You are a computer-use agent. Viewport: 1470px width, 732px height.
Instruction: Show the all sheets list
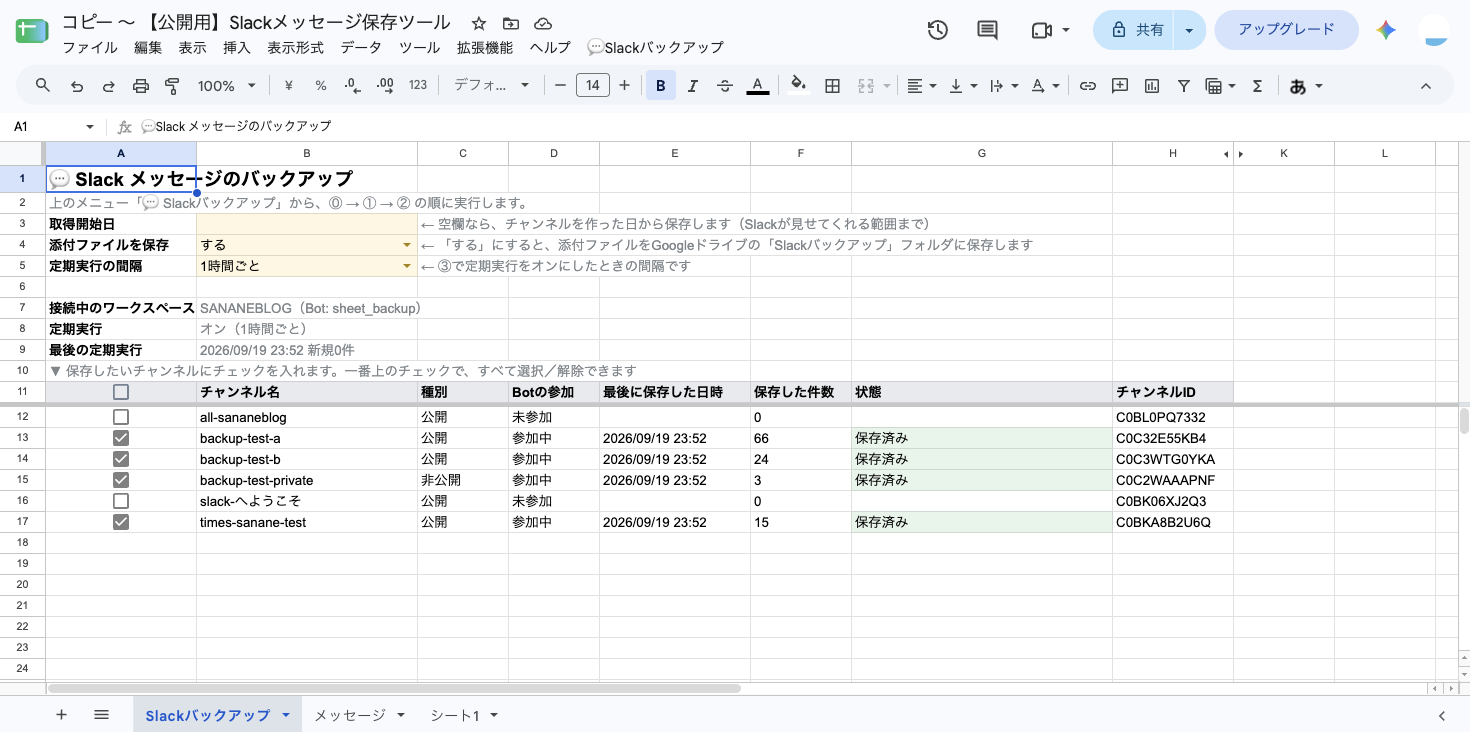[x=101, y=715]
